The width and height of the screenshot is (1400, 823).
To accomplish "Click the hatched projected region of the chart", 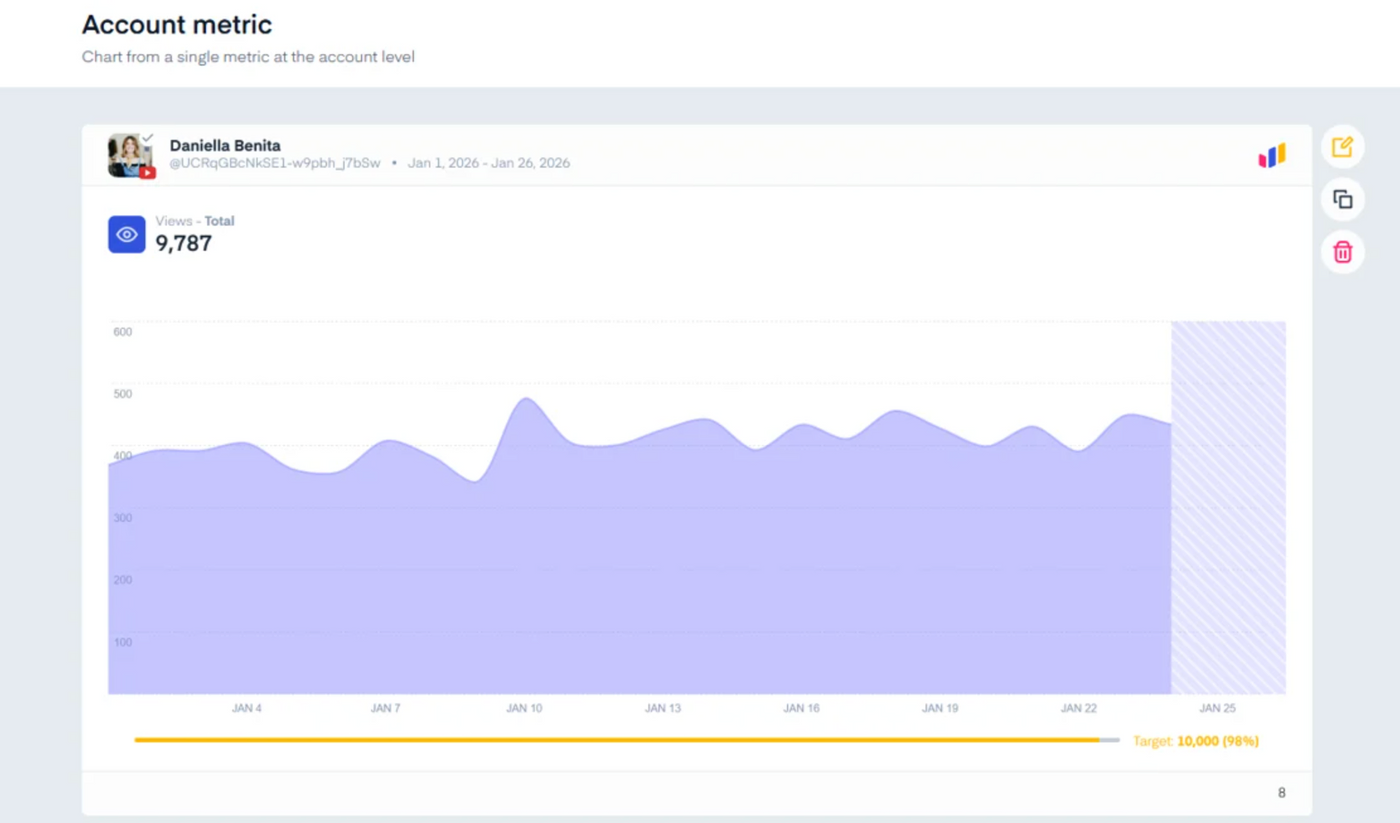I will (1228, 507).
